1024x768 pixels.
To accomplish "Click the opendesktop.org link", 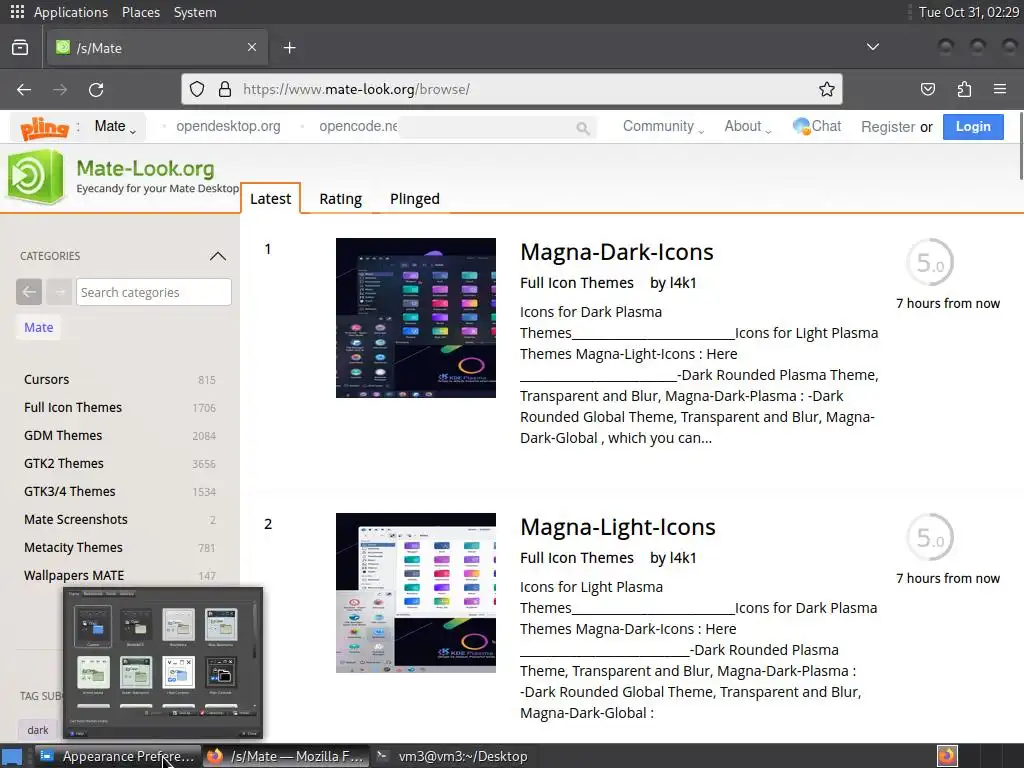I will (228, 126).
